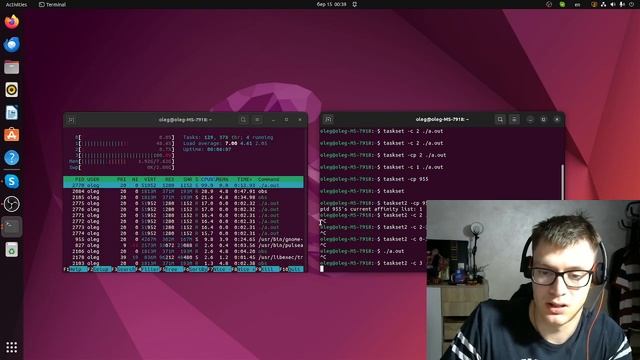Click F2 Setup in the htop footer
The height and width of the screenshot is (360, 640).
pos(100,269)
